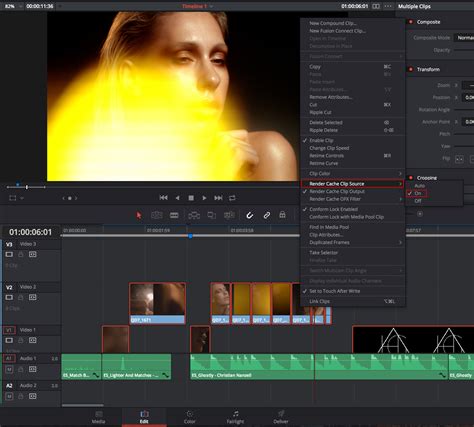Lock the Audio 1 track
Image resolution: width=474 pixels, height=427 pixels.
[x=21, y=369]
